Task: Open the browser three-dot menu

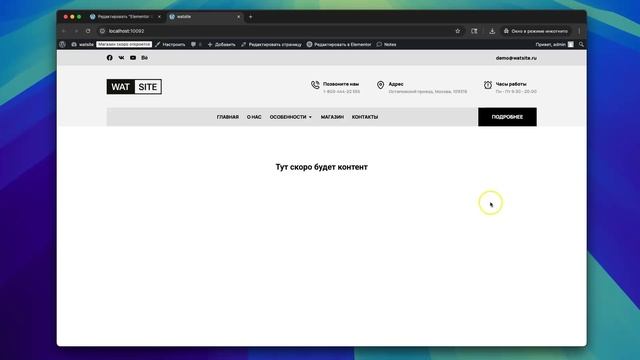Action: click(x=579, y=31)
